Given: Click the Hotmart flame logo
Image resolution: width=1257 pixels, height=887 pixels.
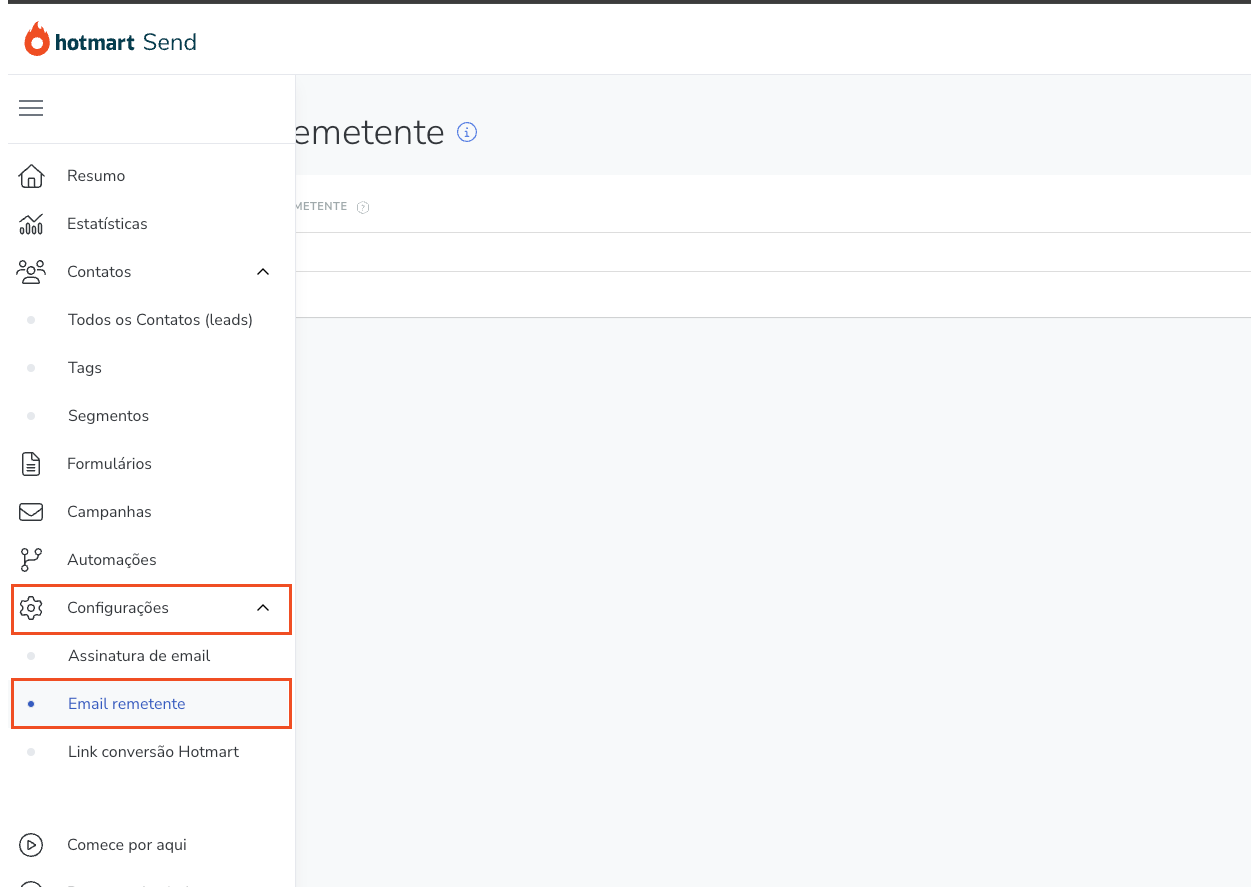Looking at the screenshot, I should (37, 40).
